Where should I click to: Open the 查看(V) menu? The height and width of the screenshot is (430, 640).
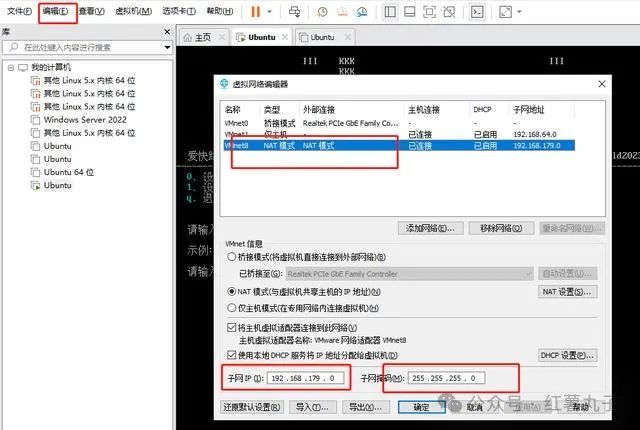click(92, 11)
